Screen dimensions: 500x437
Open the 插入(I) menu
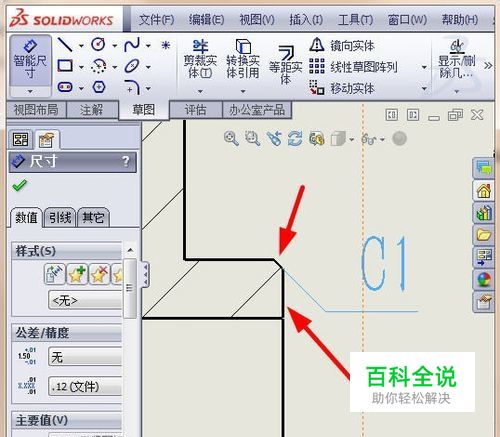[306, 20]
